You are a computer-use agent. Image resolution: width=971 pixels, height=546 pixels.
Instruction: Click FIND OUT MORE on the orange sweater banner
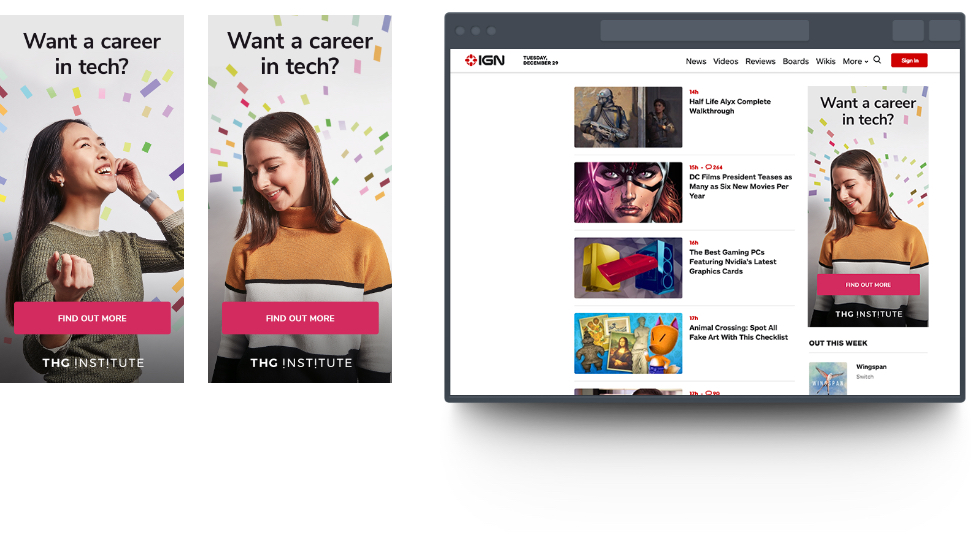point(300,318)
